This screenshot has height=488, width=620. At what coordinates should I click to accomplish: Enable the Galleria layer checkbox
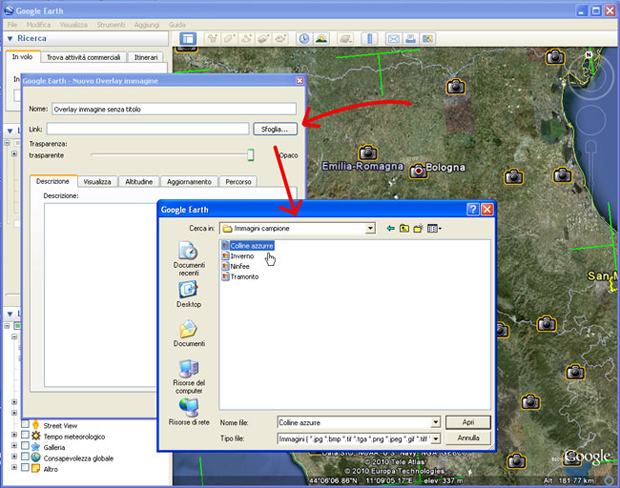pyautogui.click(x=25, y=446)
